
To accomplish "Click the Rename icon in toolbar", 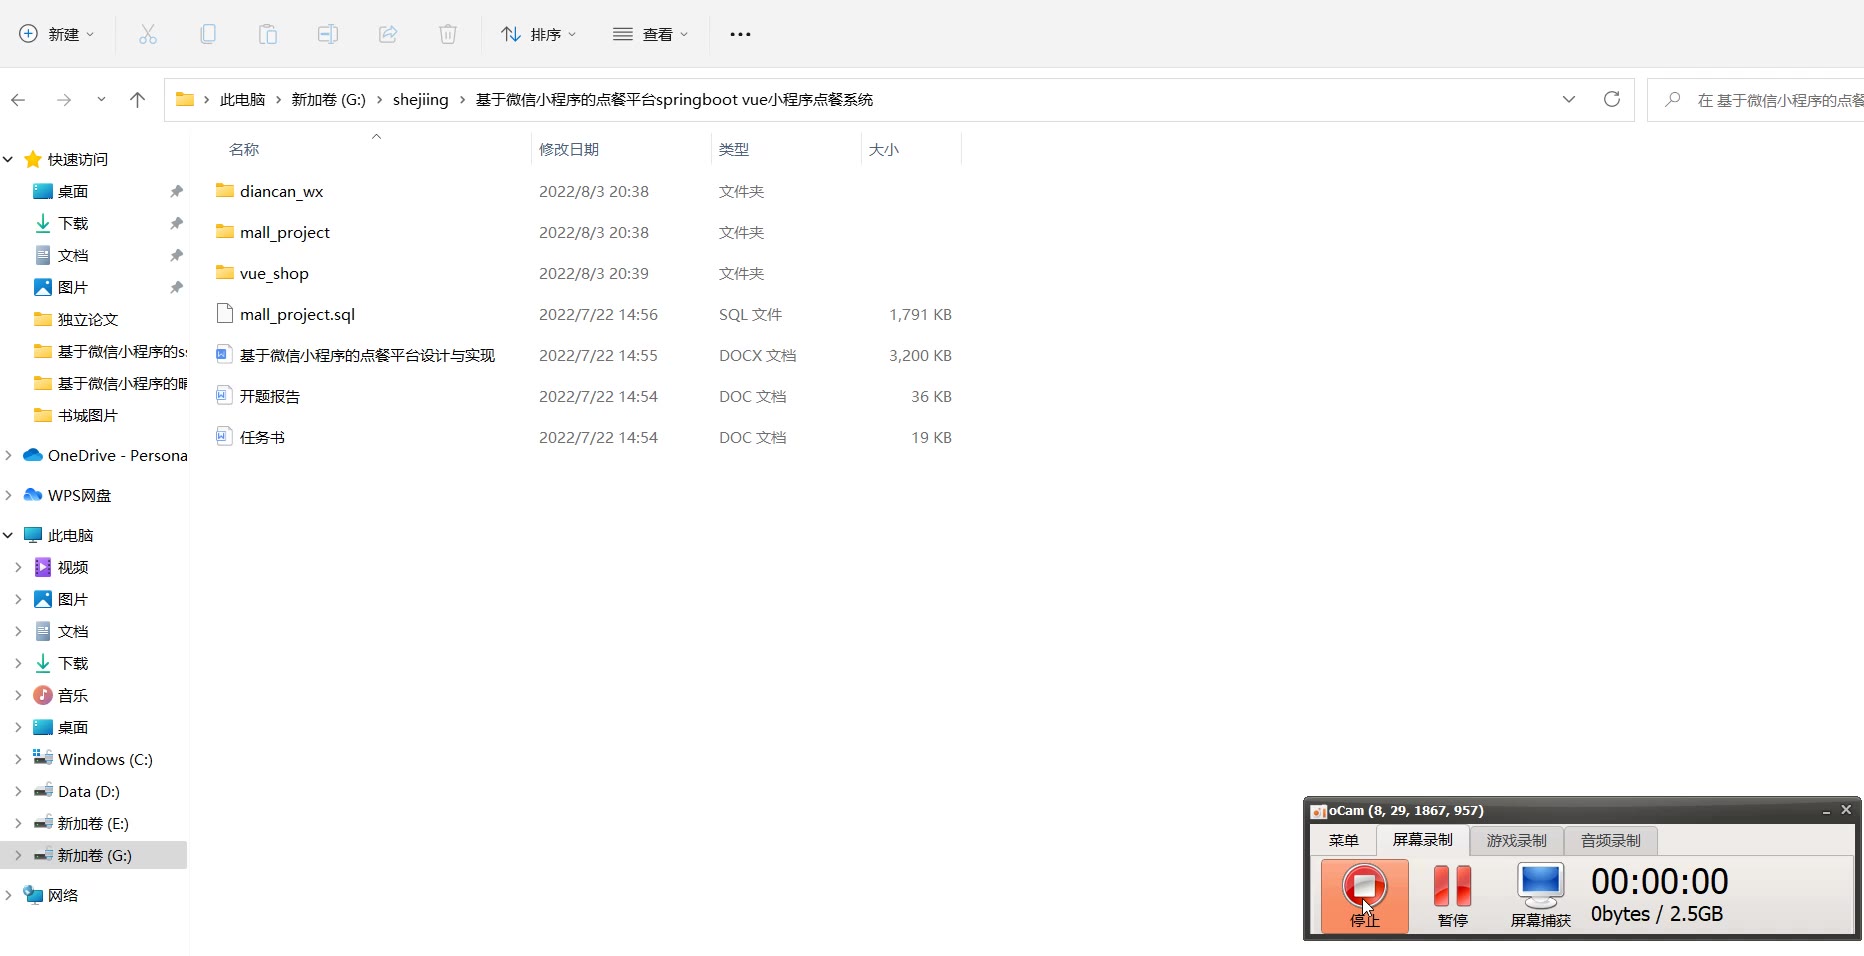I will click(x=328, y=34).
